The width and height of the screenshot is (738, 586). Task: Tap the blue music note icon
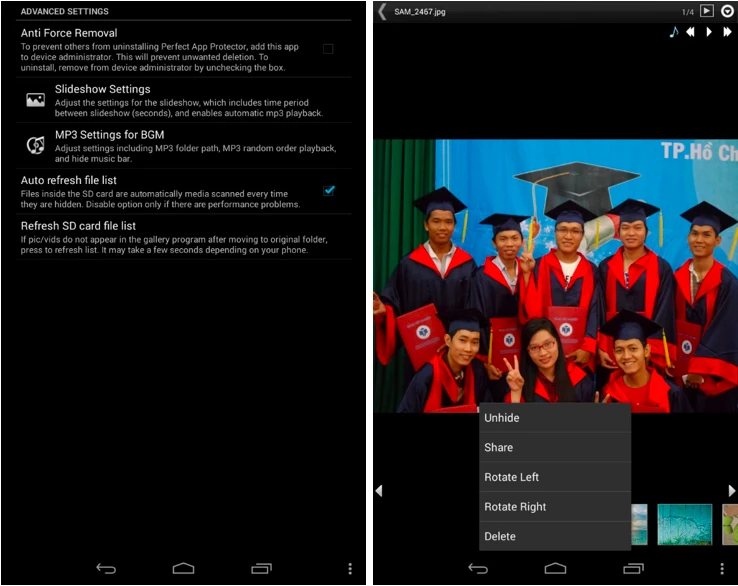pyautogui.click(x=673, y=32)
